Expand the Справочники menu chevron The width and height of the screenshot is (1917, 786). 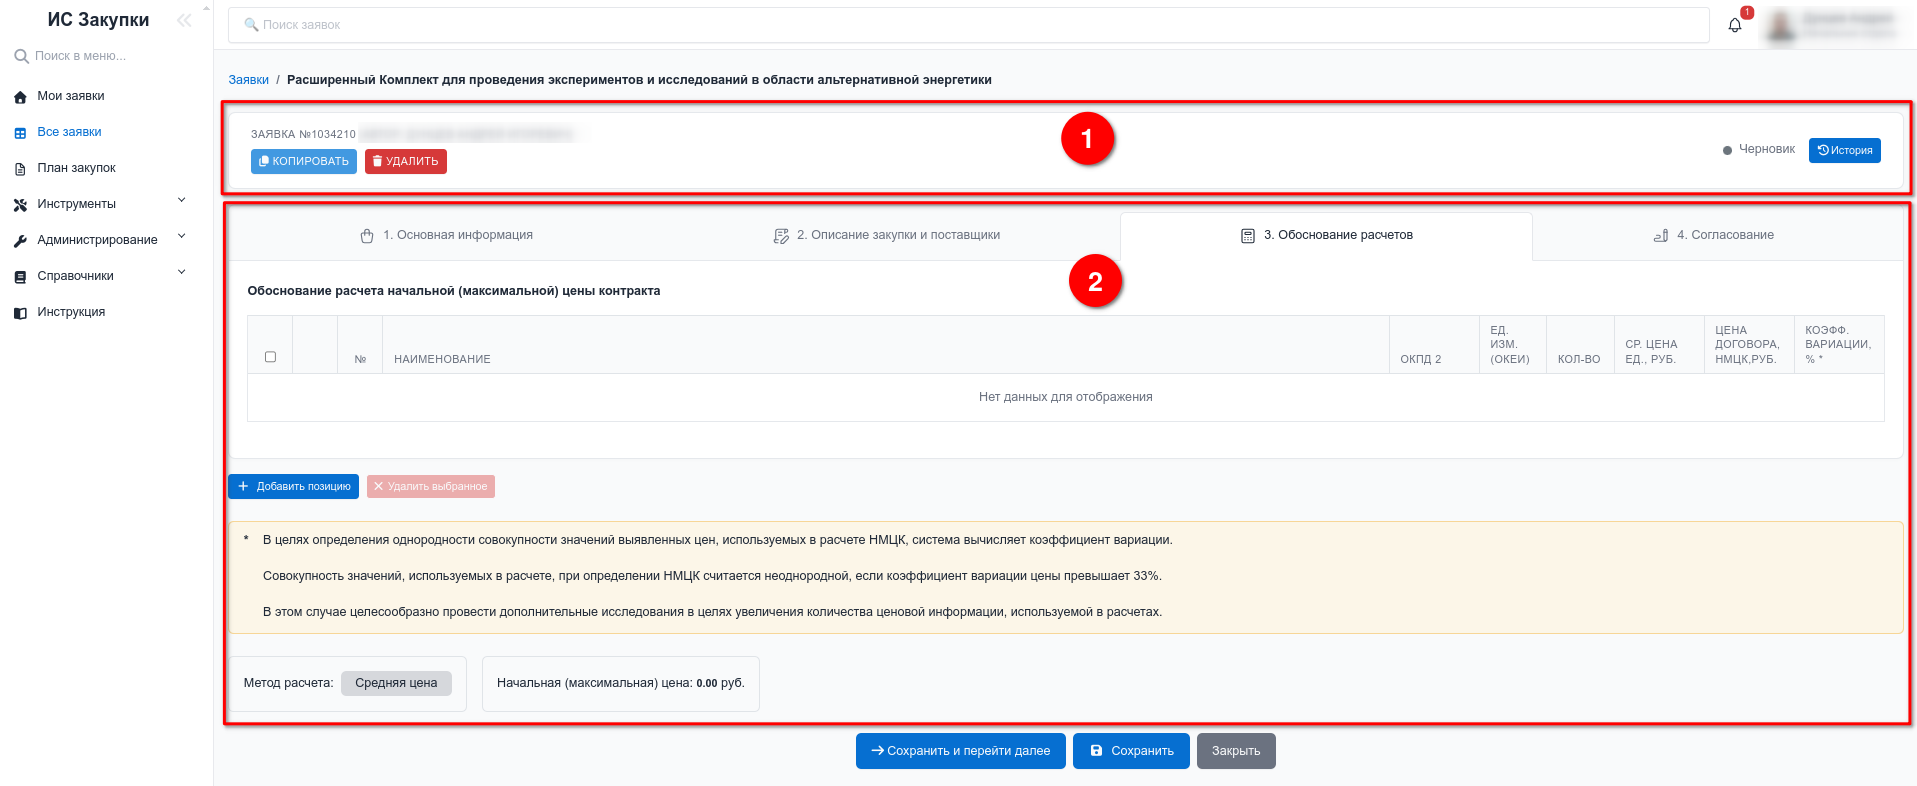click(182, 272)
